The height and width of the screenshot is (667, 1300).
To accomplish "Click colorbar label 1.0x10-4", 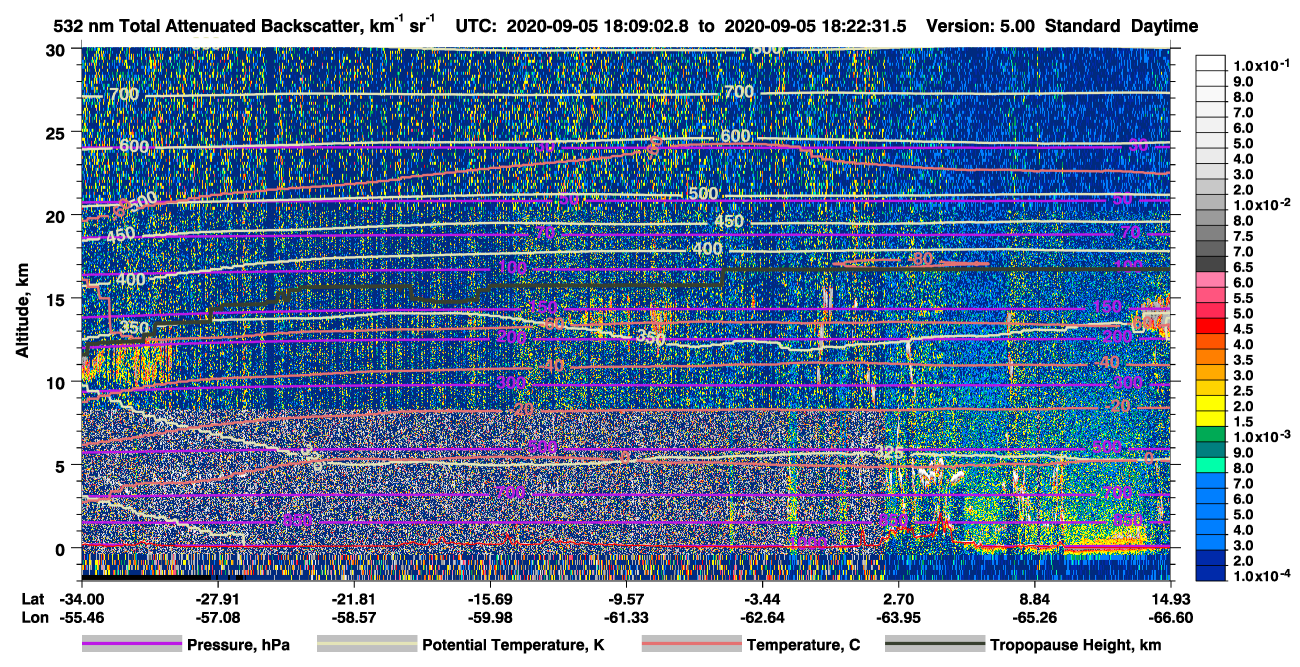I will [1261, 576].
